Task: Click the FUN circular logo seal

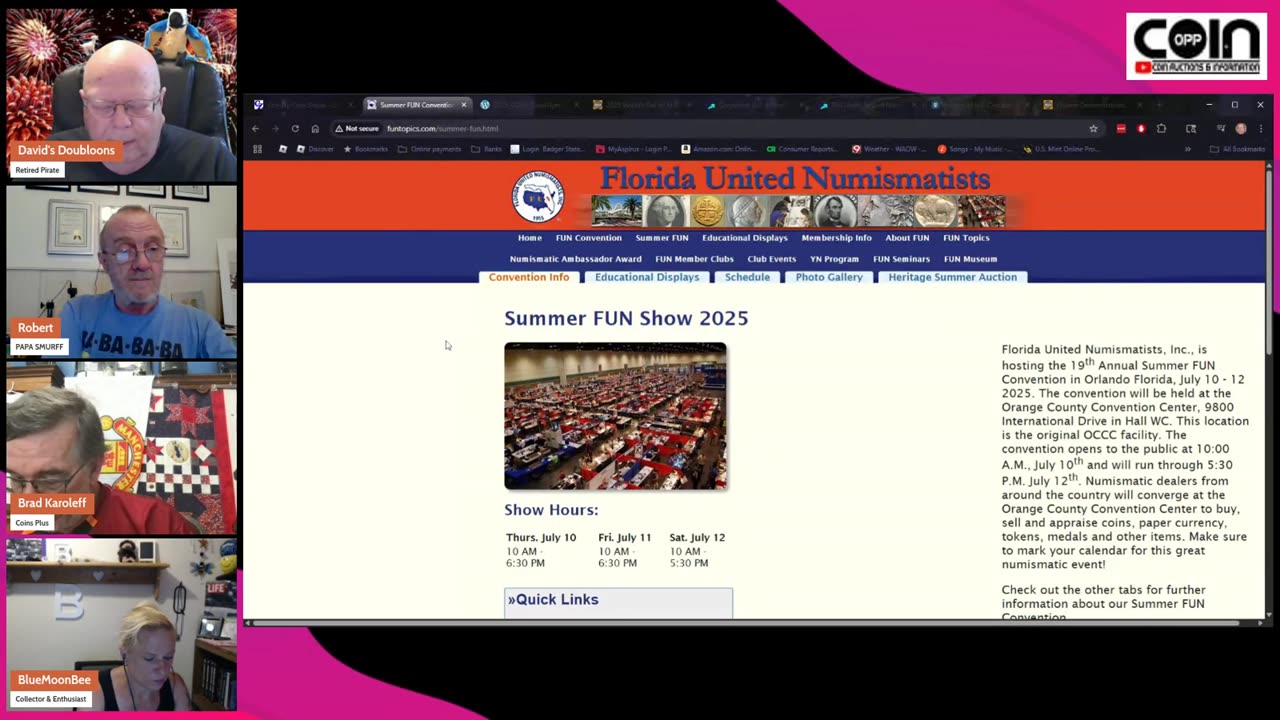Action: point(538,196)
